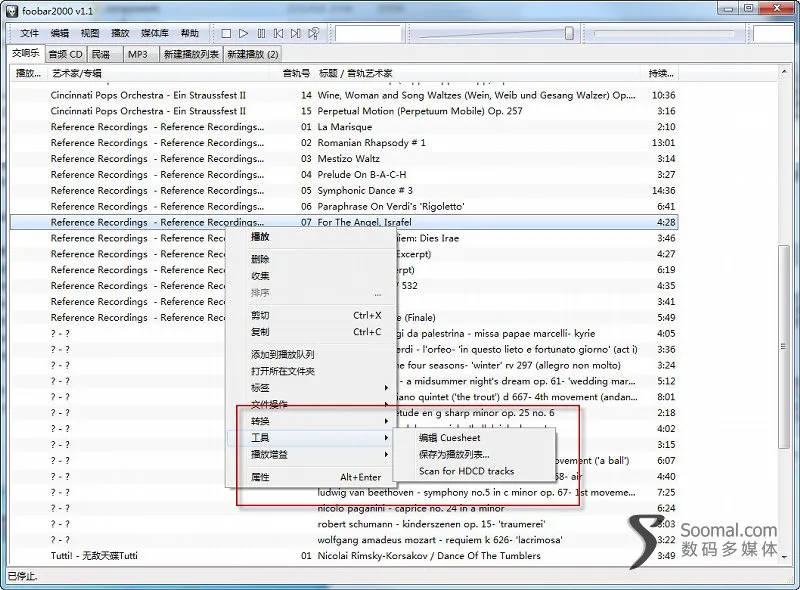This screenshot has height=590, width=800.
Task: Choose 打开所在文件夹 in context menu
Action: tap(311, 371)
